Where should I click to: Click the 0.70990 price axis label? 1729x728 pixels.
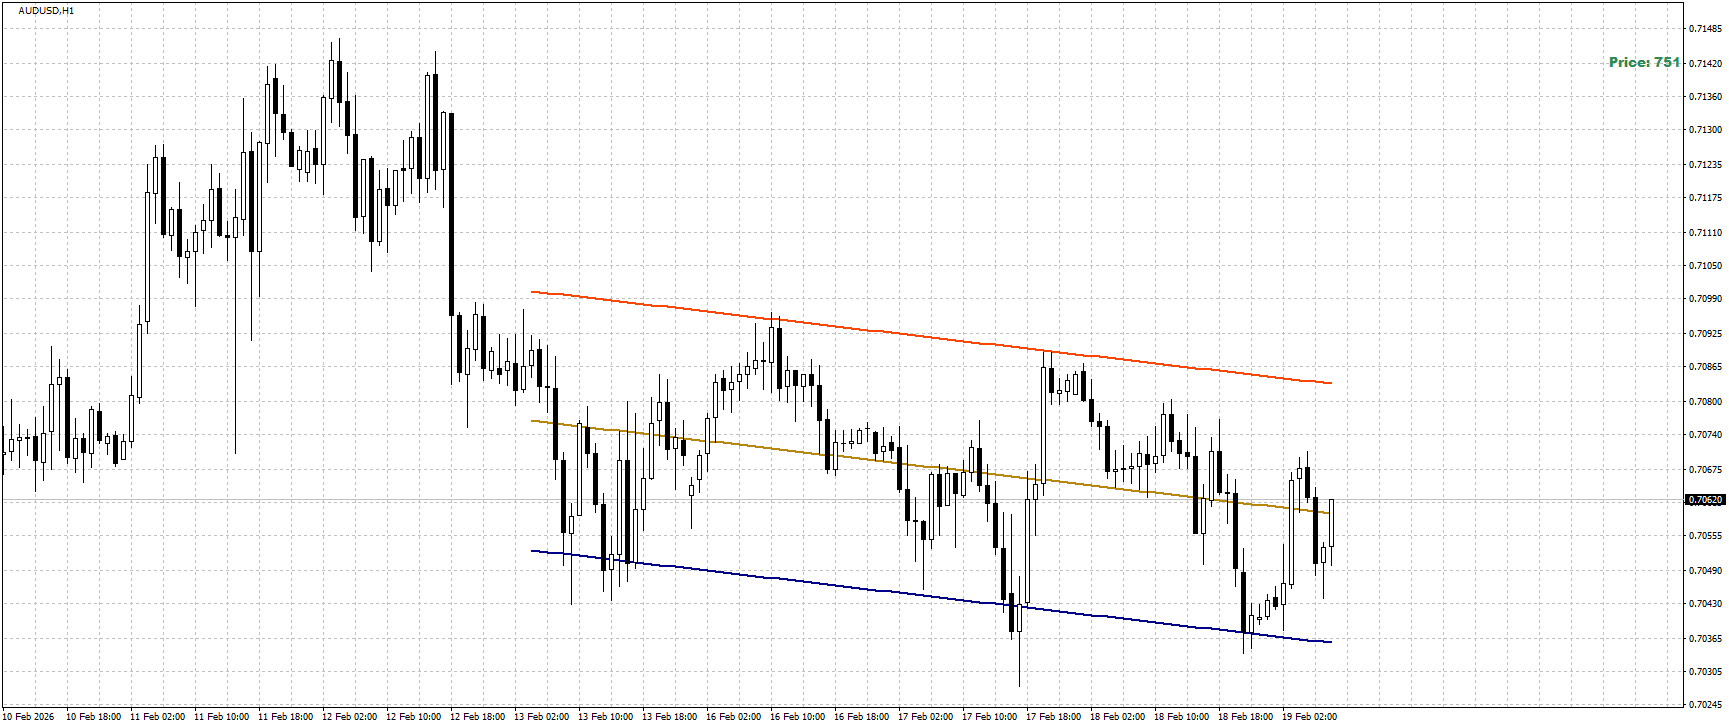[1705, 299]
